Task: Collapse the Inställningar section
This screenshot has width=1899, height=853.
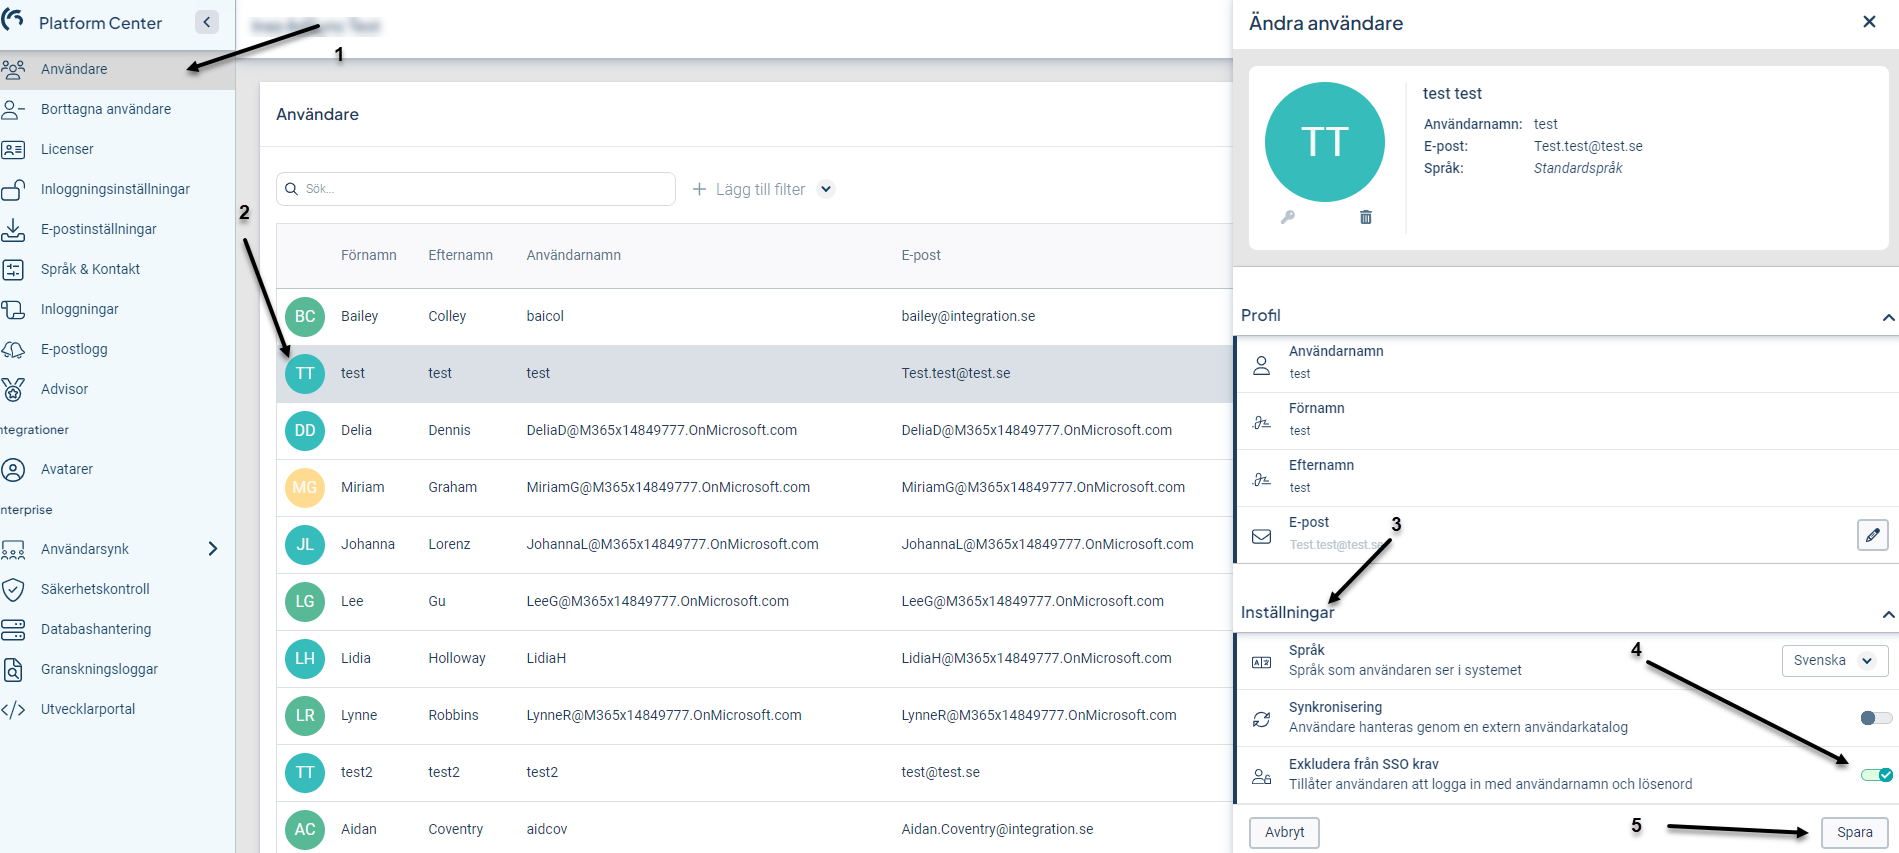Action: click(1887, 614)
